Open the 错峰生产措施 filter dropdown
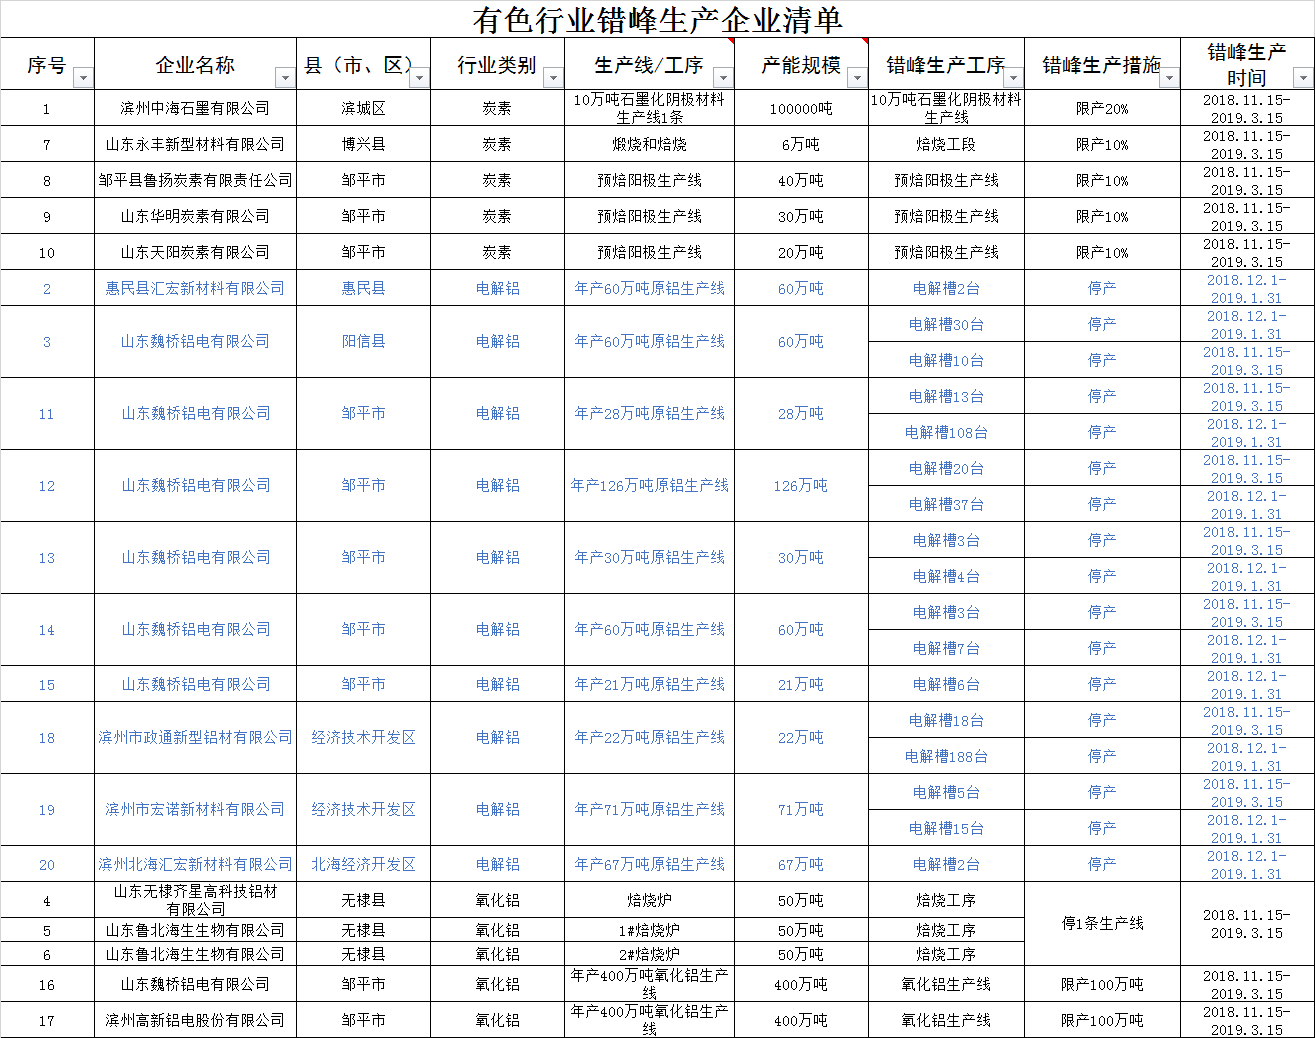Viewport: 1315px width, 1038px height. pyautogui.click(x=1169, y=78)
